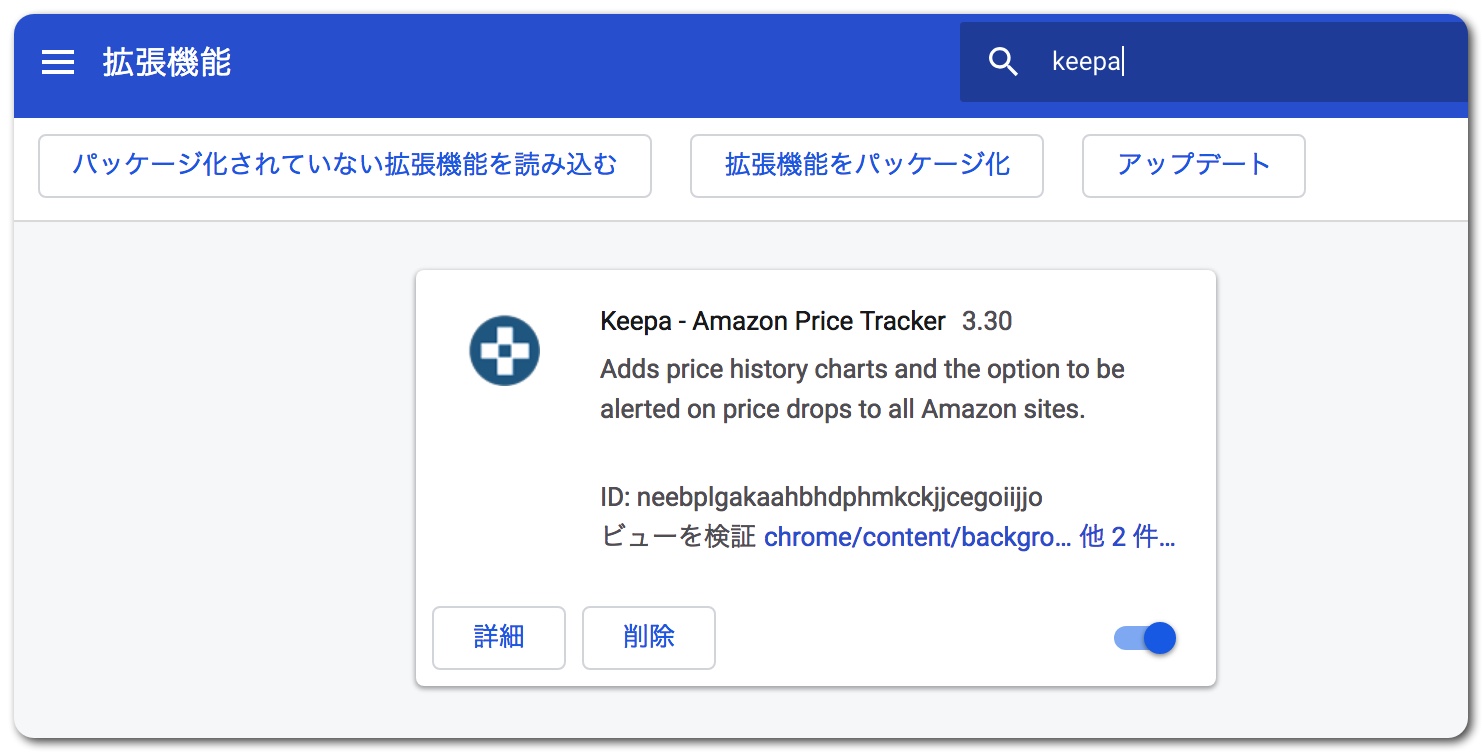Image resolution: width=1482 pixels, height=752 pixels.
Task: Click the 拡張機能をパッケージ化 button
Action: click(866, 165)
